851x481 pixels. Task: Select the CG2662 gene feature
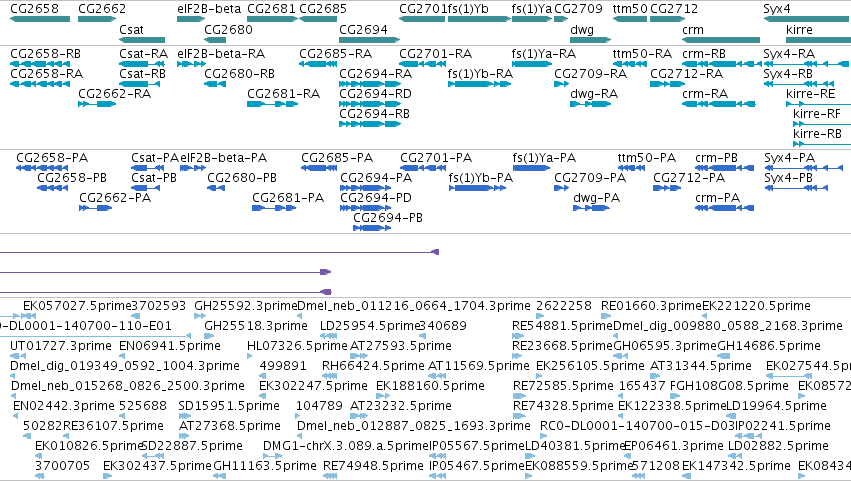(97, 19)
